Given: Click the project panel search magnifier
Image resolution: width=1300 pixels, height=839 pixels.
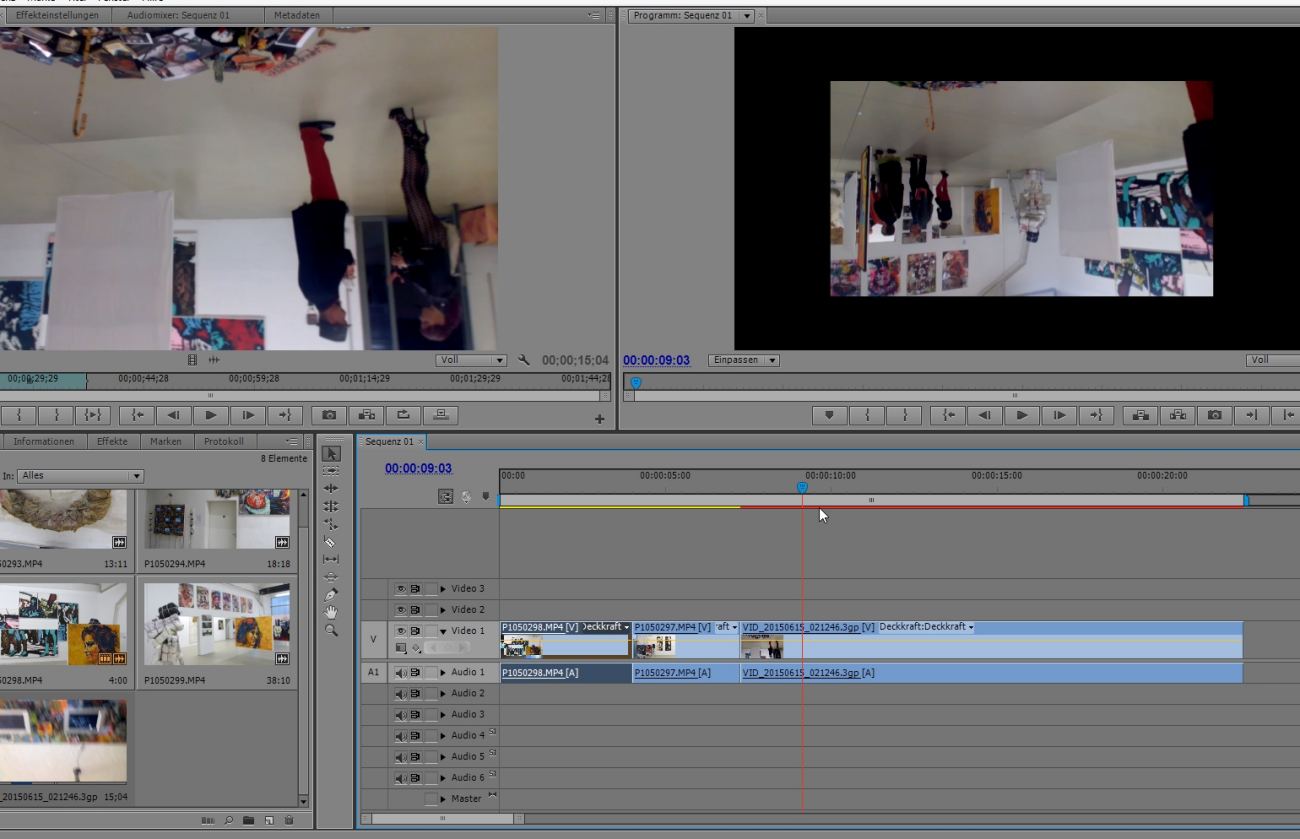Looking at the screenshot, I should point(229,820).
